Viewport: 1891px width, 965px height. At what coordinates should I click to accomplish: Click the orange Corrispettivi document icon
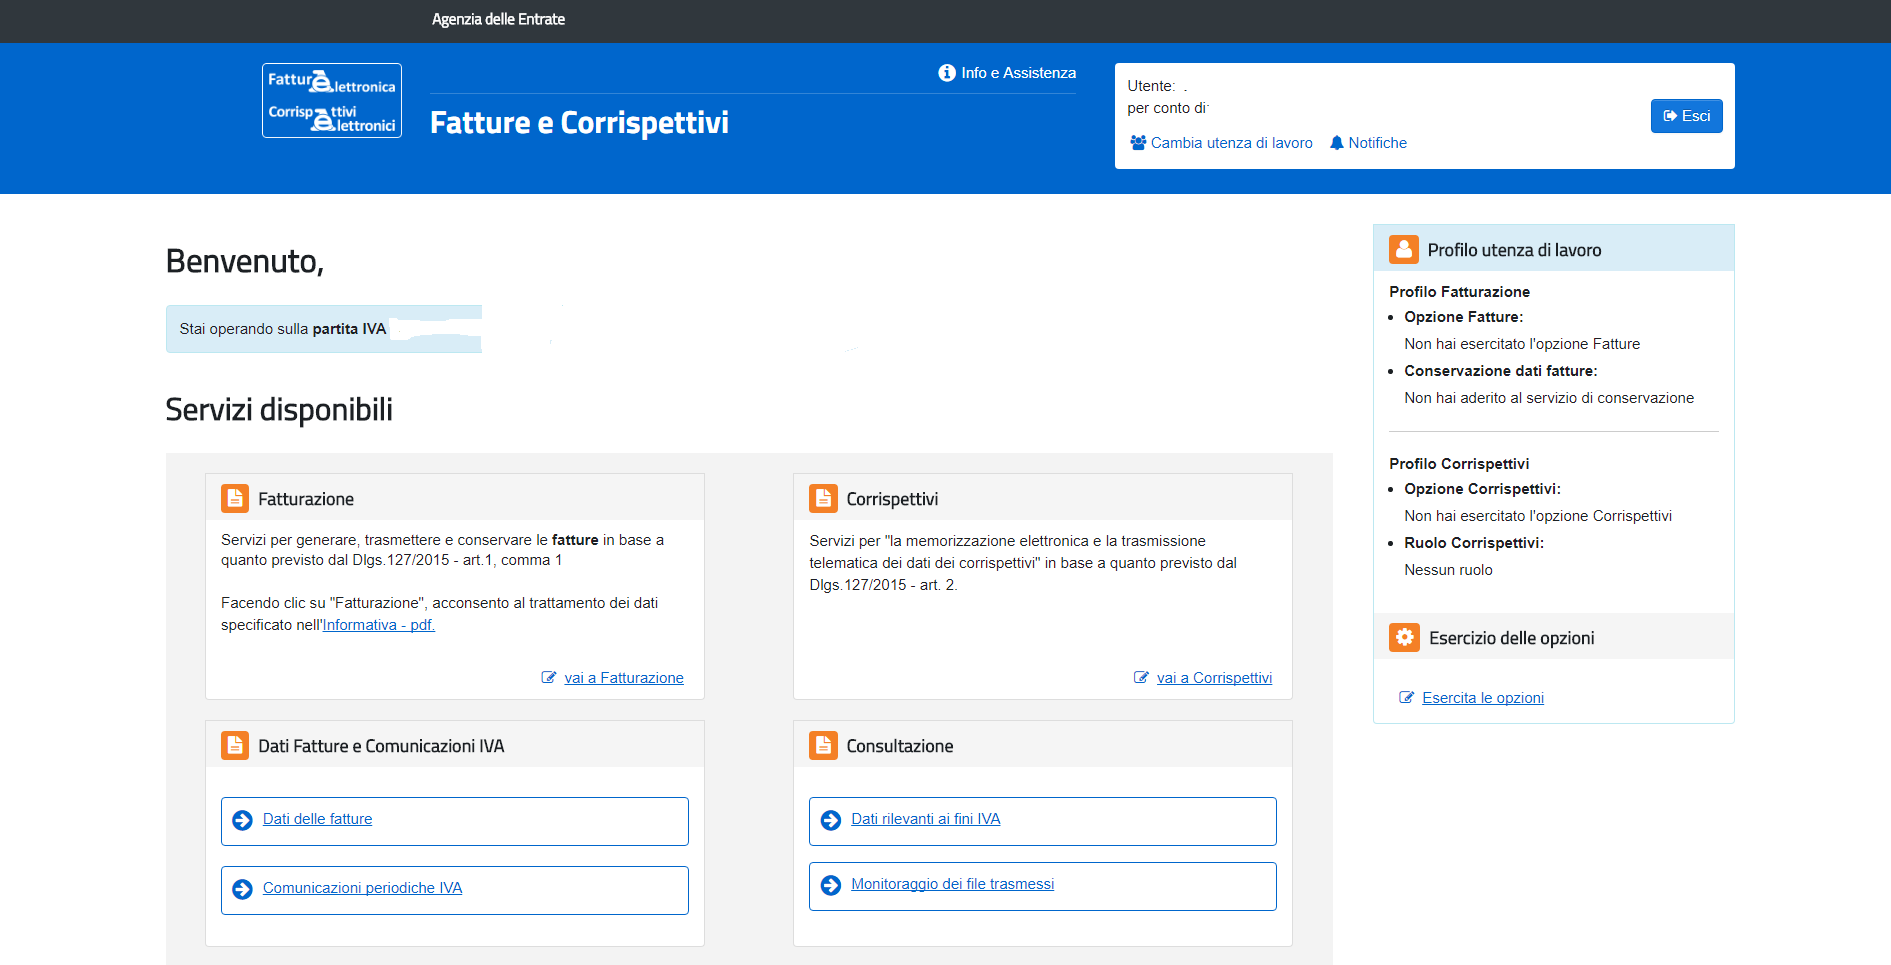(823, 498)
